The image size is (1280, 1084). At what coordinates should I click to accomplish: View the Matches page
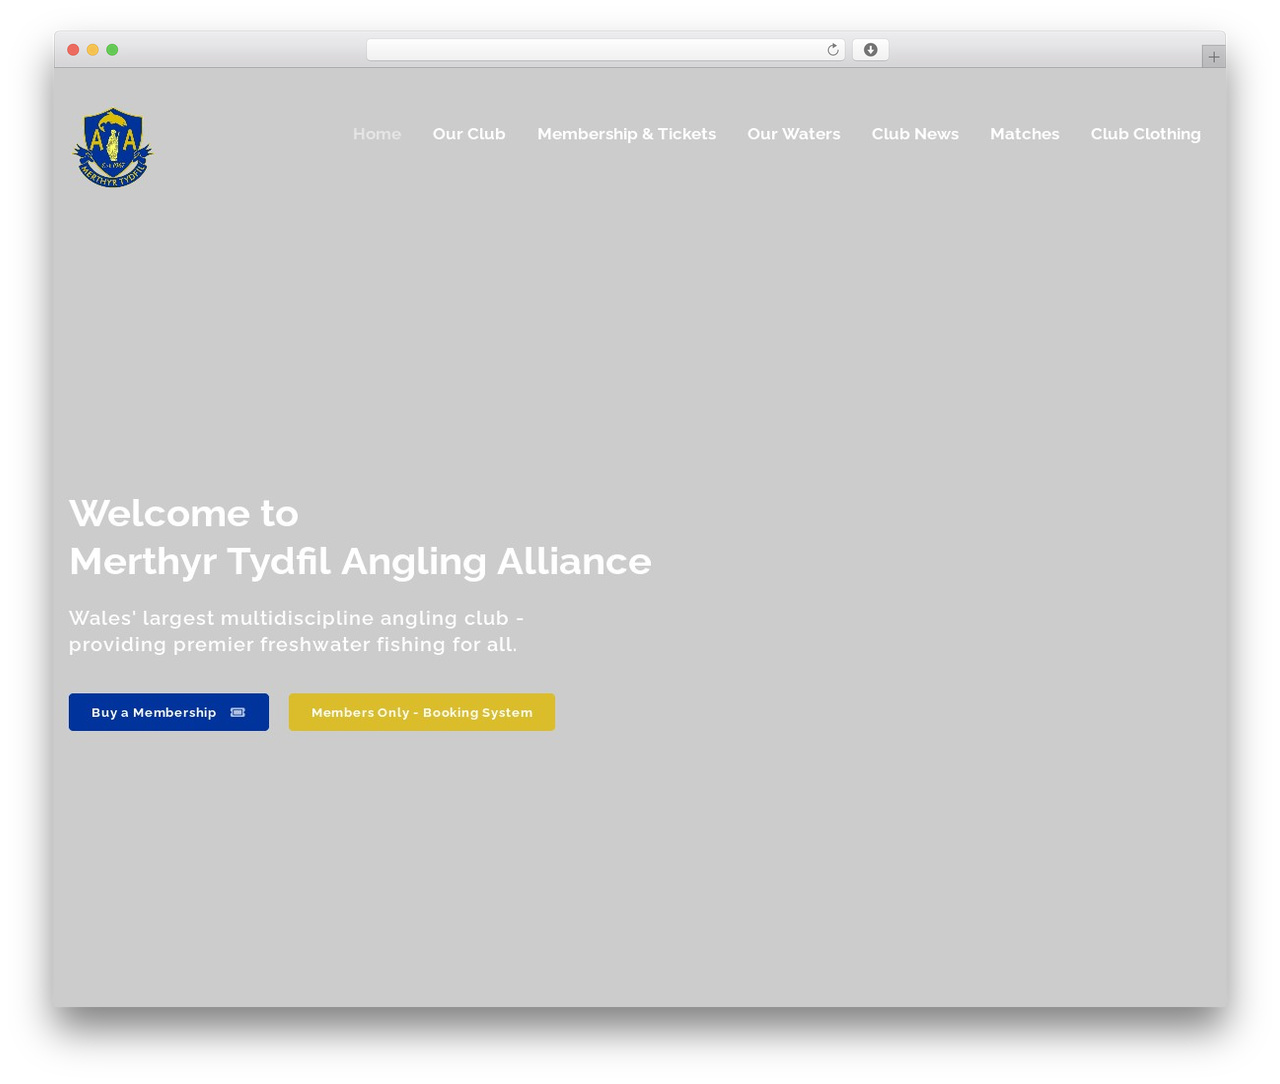pos(1025,134)
